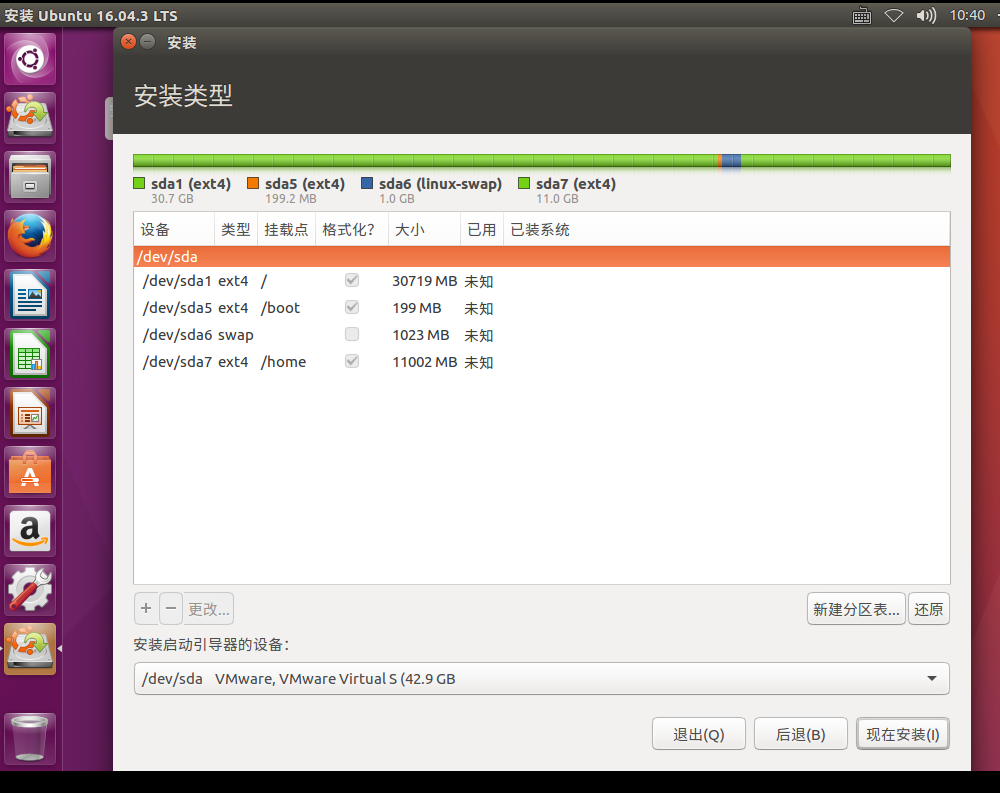This screenshot has width=1000, height=793.
Task: Click 1023 MB size cell
Action: coord(420,335)
